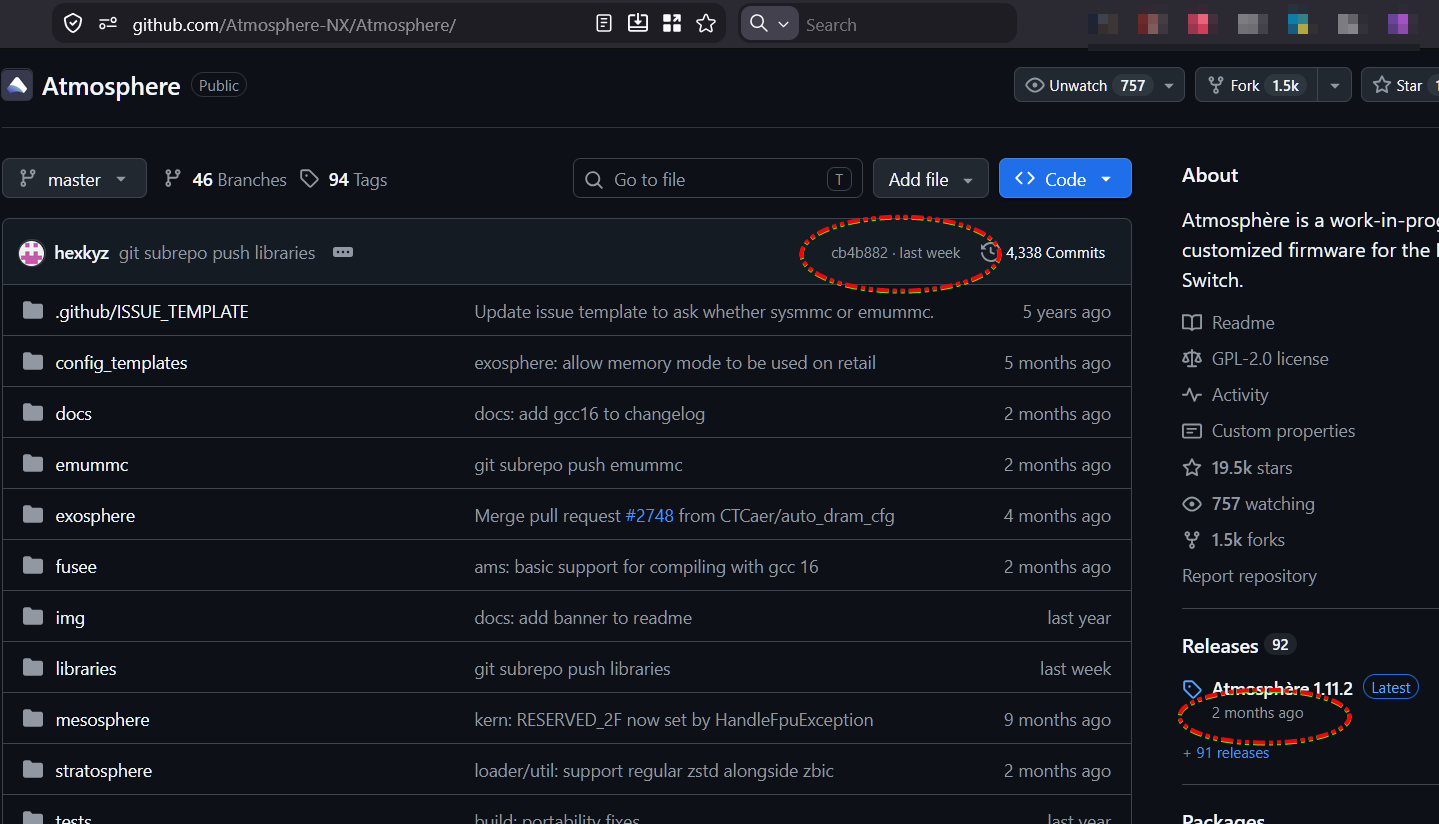The height and width of the screenshot is (824, 1439).
Task: Open commit 'docs: add banner to readme'
Action: 583,618
